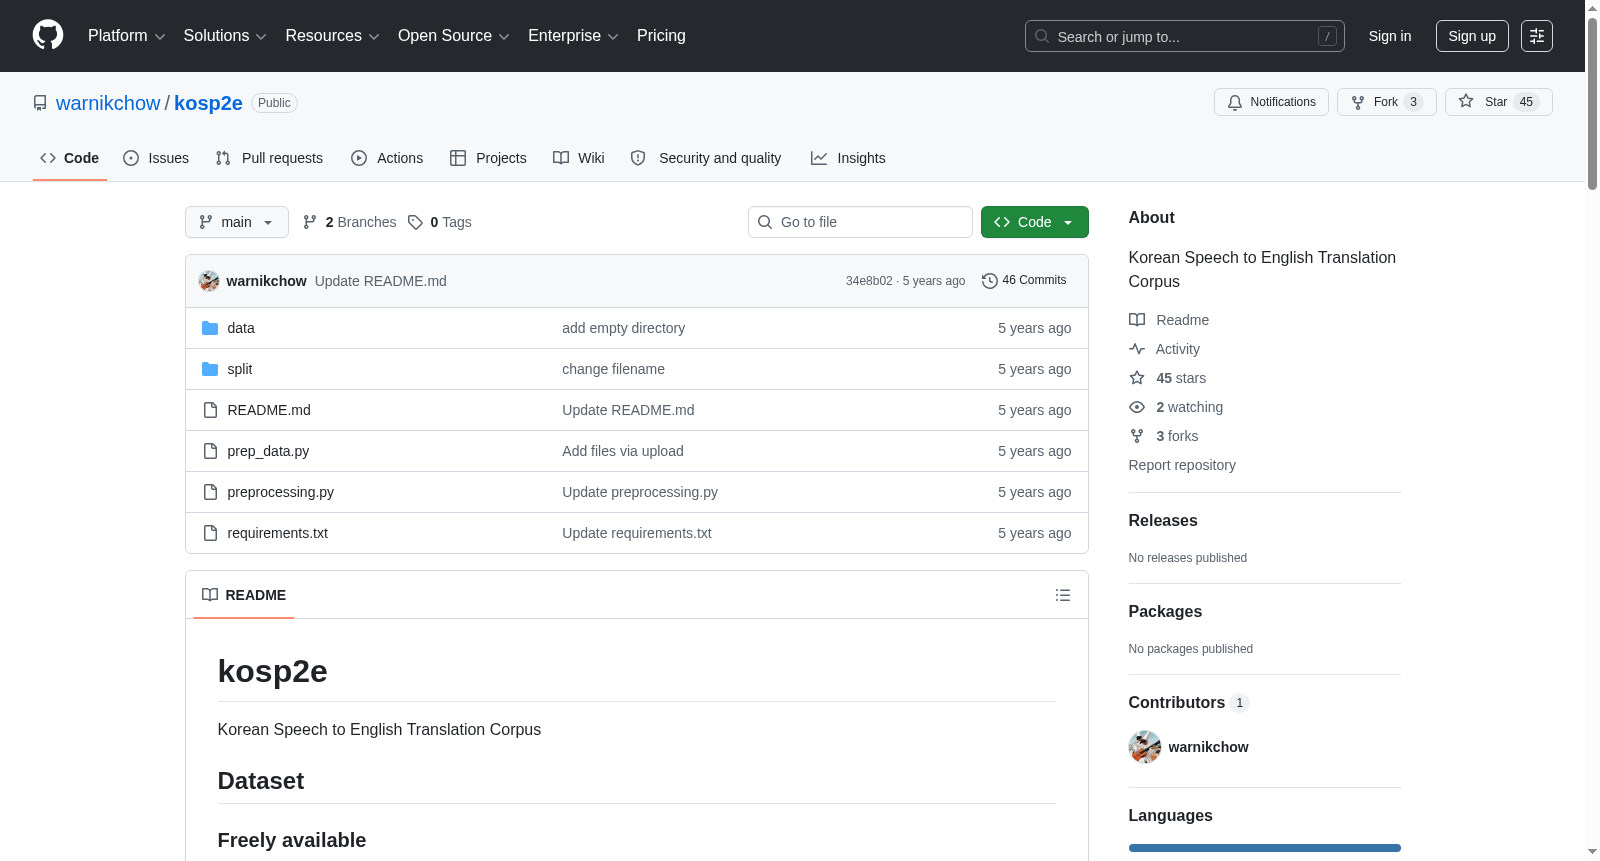Expand the Open Source menu
Image resolution: width=1600 pixels, height=861 pixels.
(454, 36)
